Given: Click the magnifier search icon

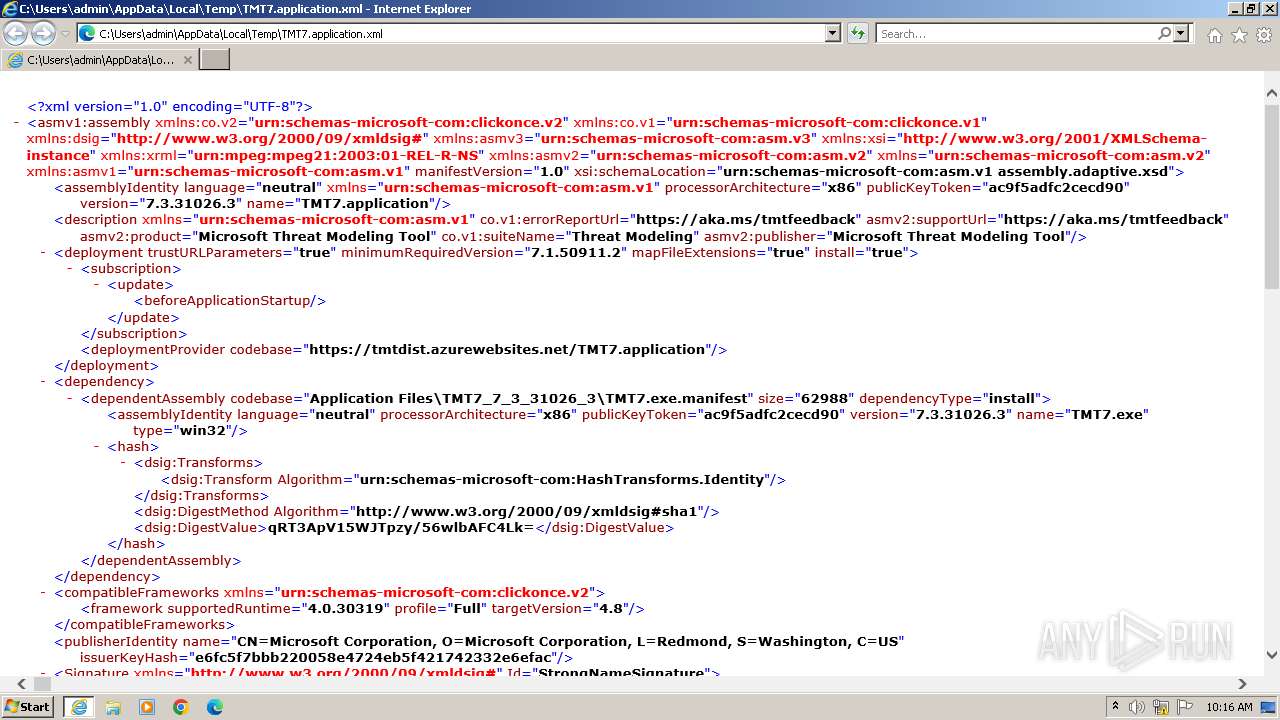Looking at the screenshot, I should tap(1164, 33).
